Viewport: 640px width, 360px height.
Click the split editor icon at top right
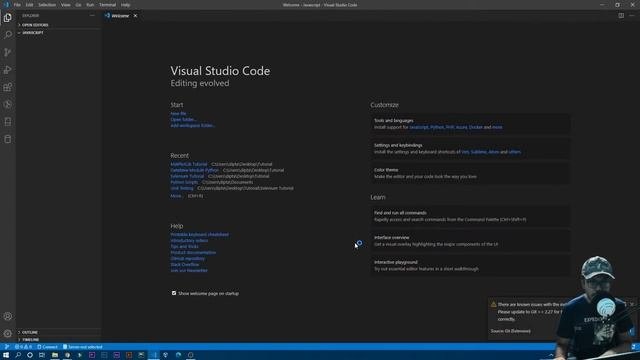coord(621,16)
